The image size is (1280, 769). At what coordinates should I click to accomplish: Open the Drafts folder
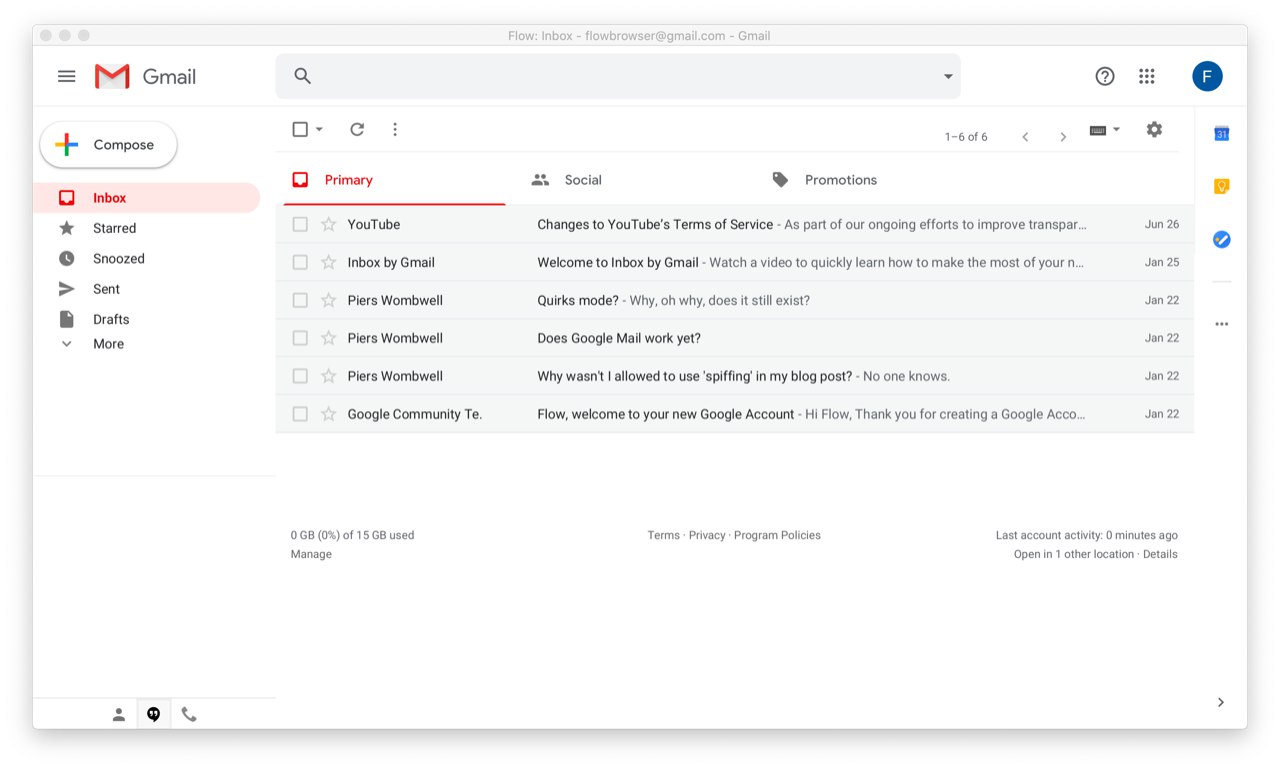[146, 319]
